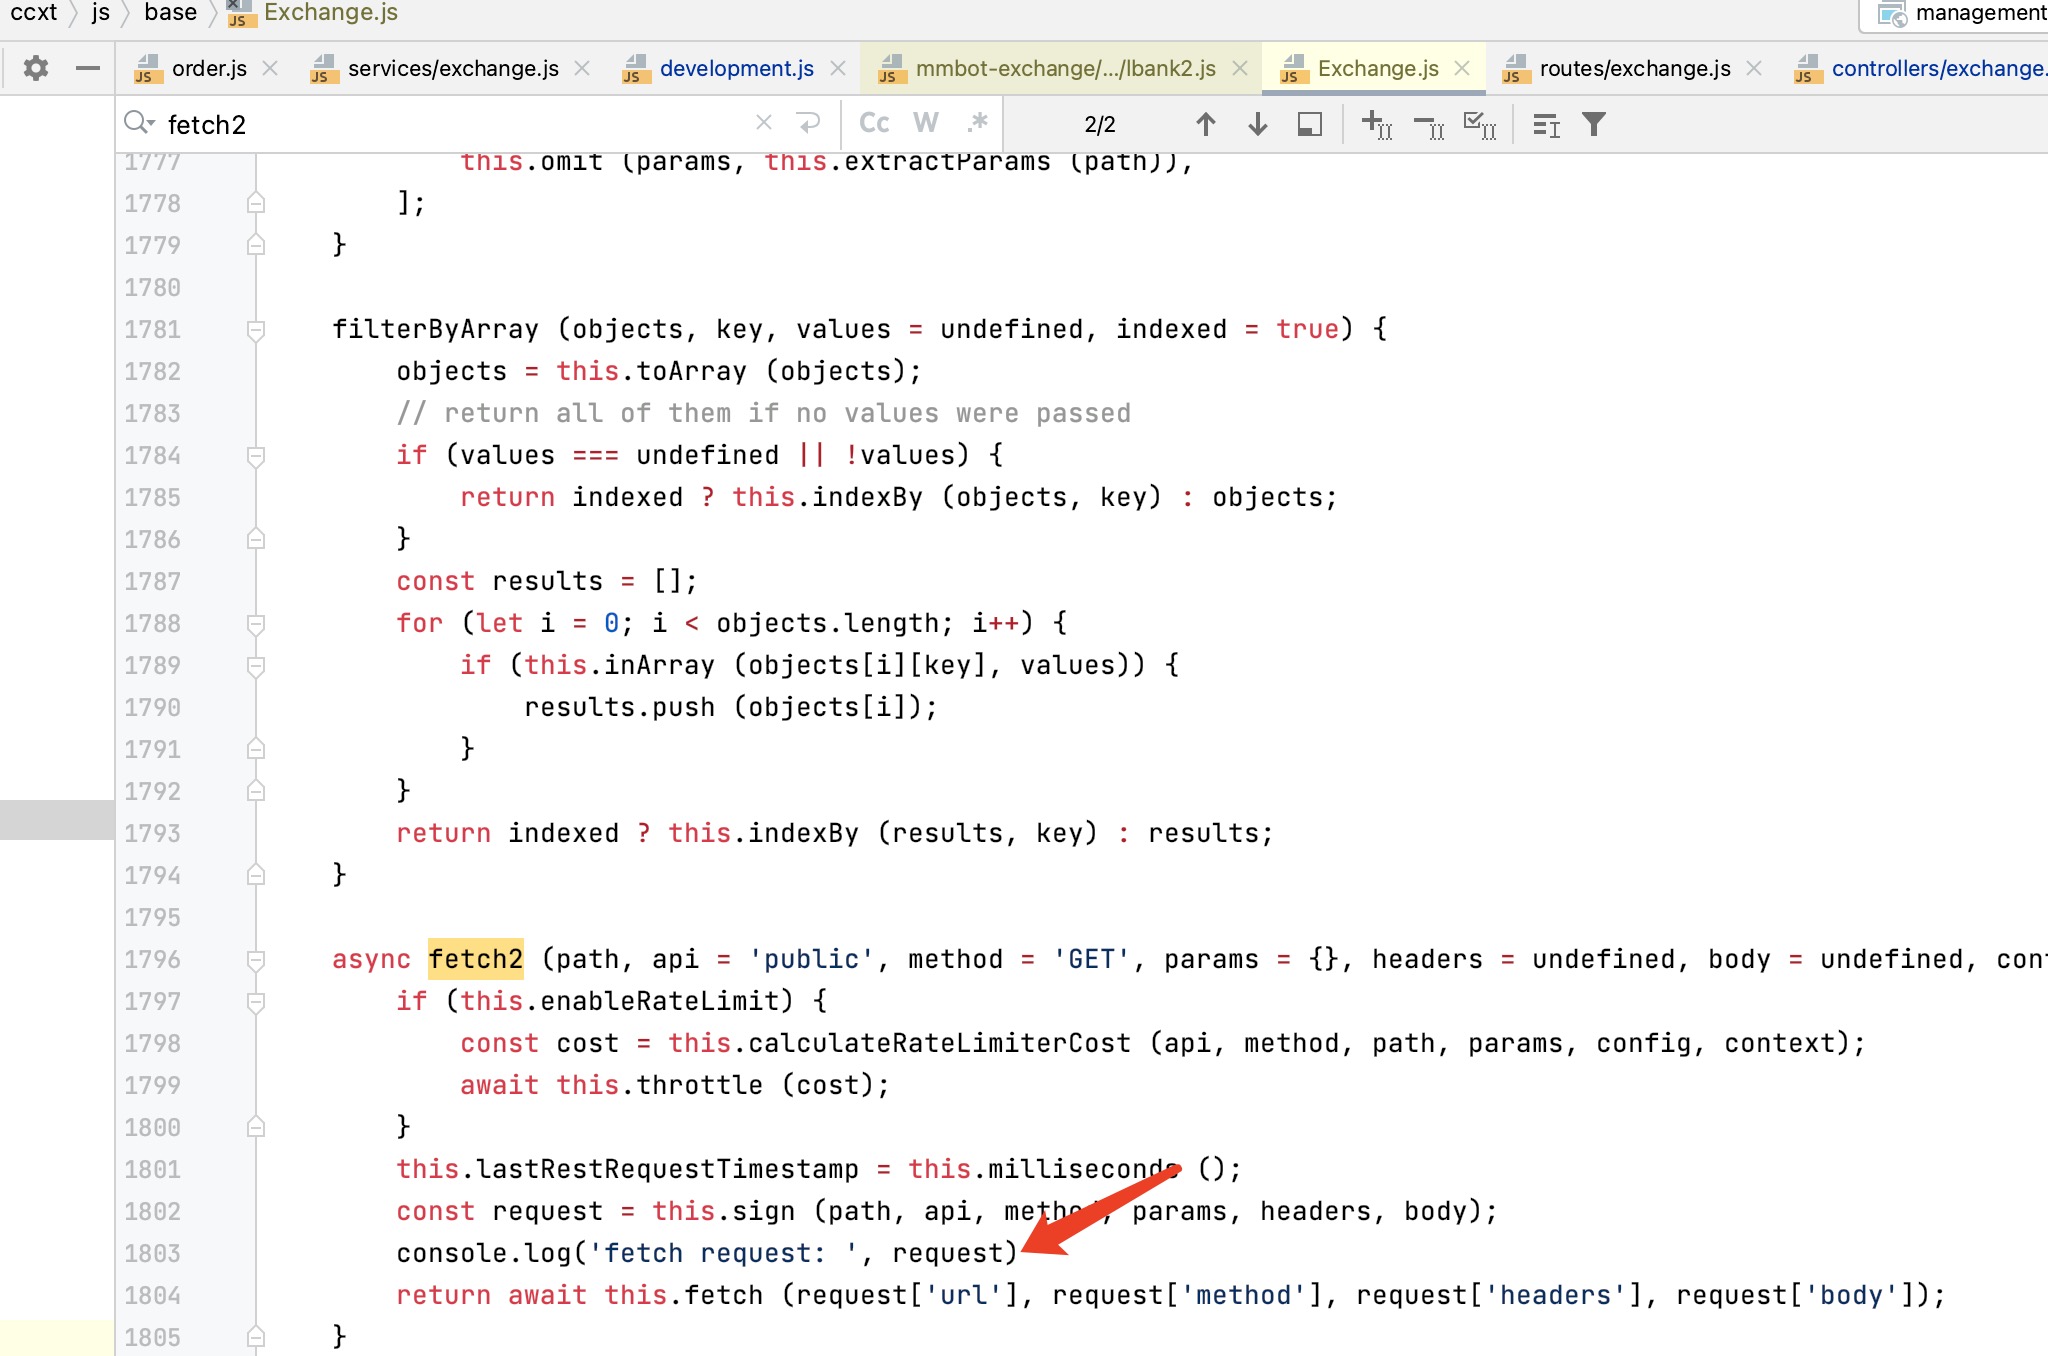Collapse the fetch2 function via gutter arrow

tap(256, 959)
